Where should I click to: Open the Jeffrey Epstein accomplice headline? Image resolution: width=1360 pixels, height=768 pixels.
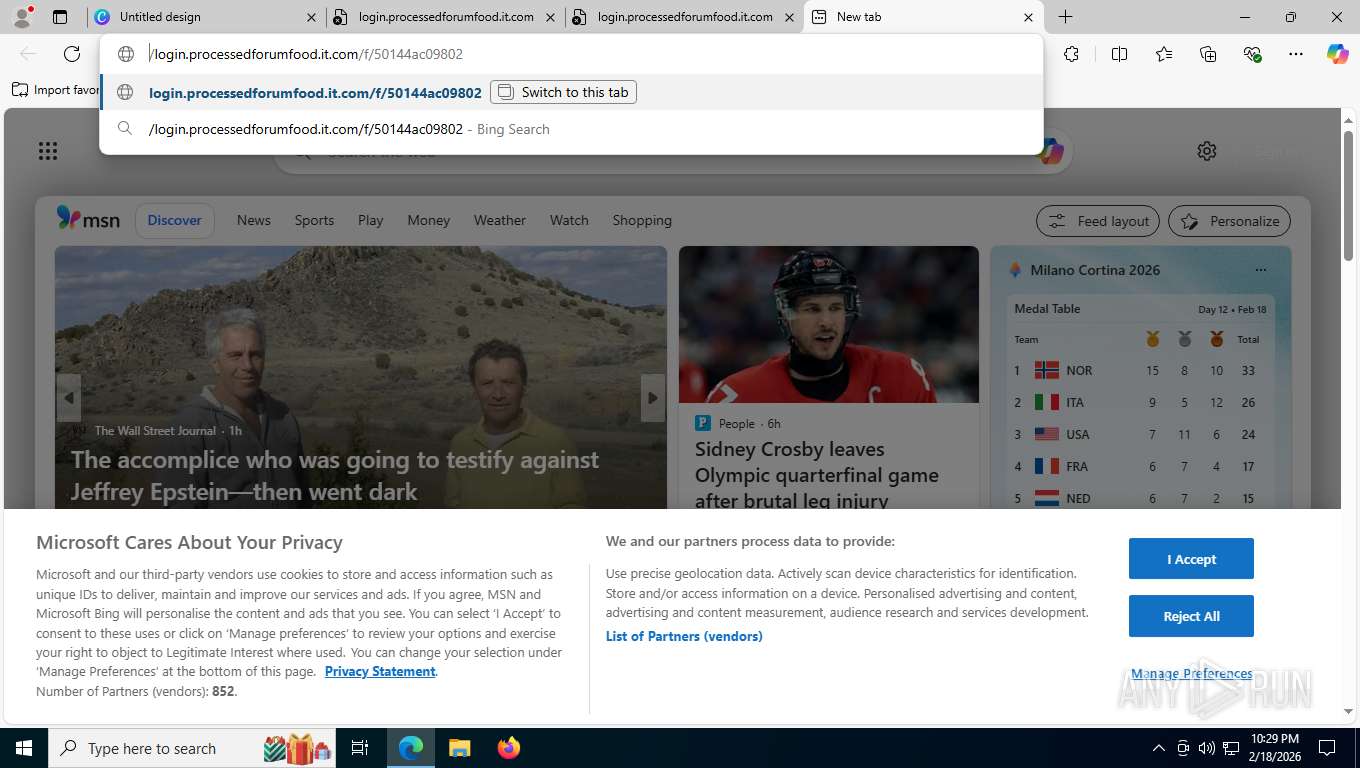[x=335, y=476]
